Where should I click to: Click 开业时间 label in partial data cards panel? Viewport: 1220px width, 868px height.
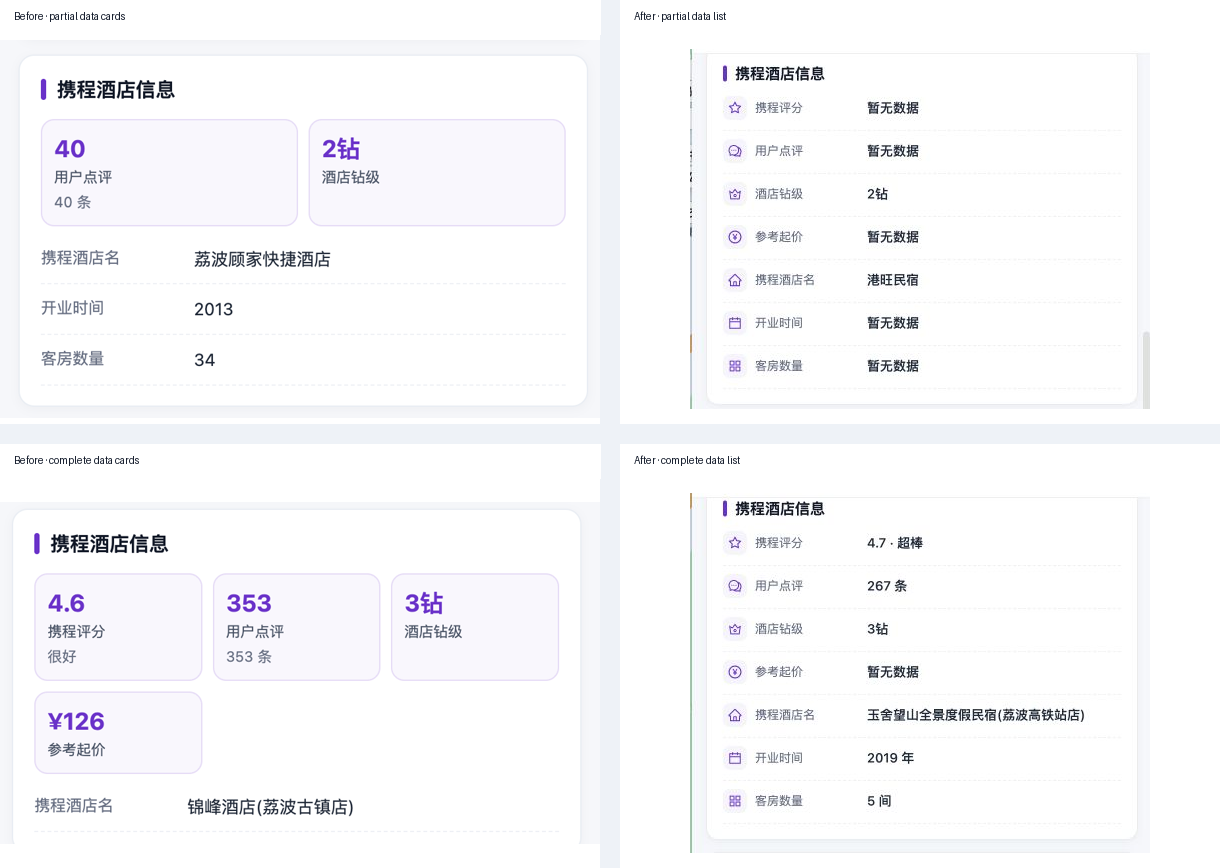point(72,308)
